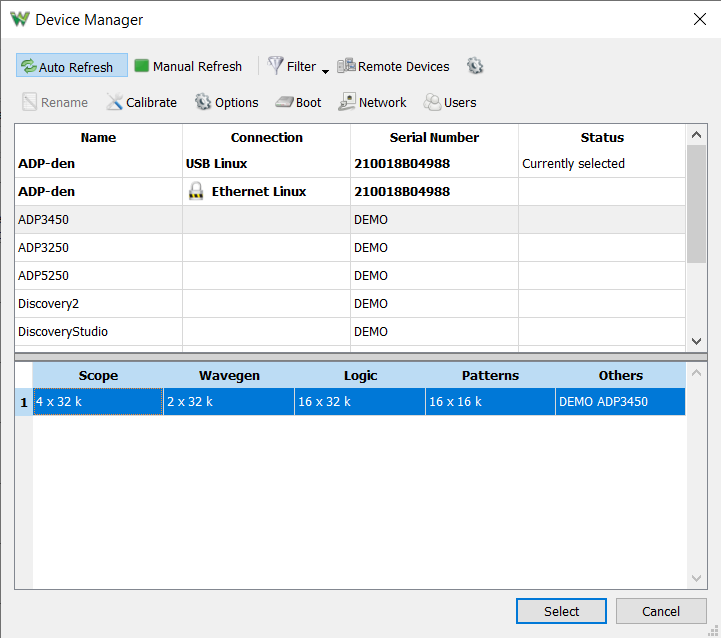Open device Options

pos(226,102)
